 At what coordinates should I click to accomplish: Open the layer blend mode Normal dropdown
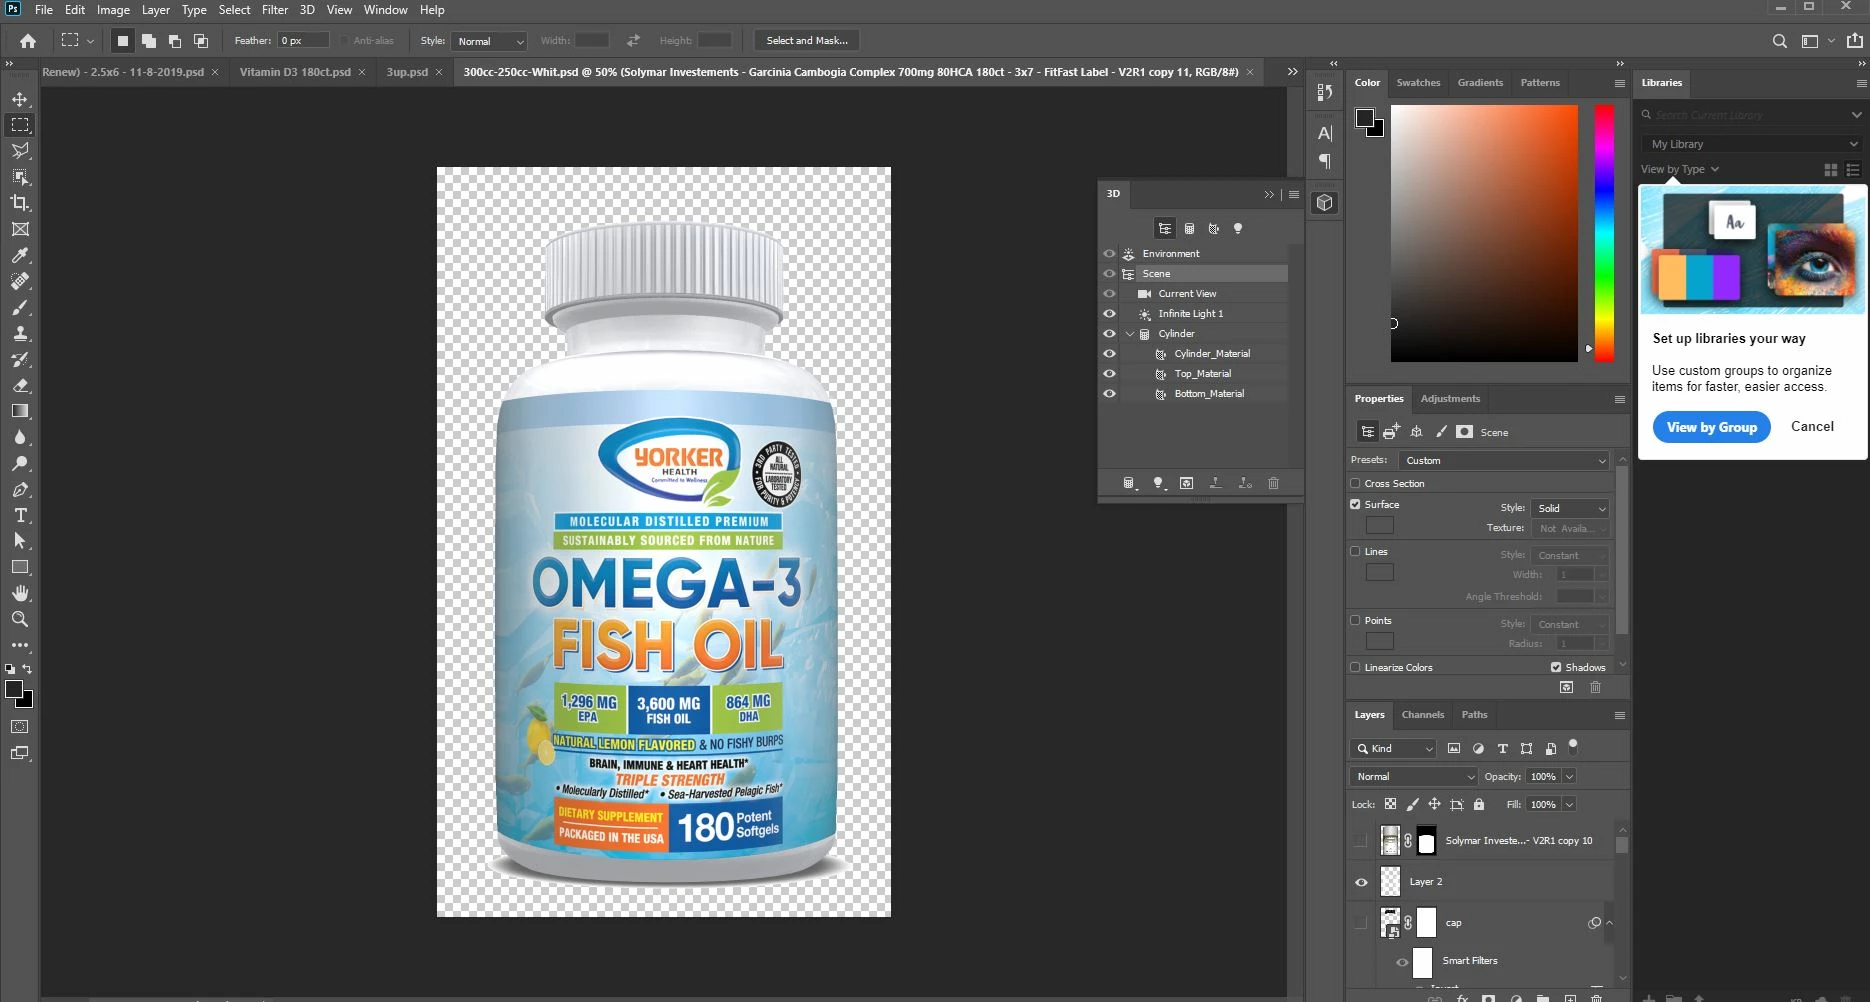coord(1413,776)
